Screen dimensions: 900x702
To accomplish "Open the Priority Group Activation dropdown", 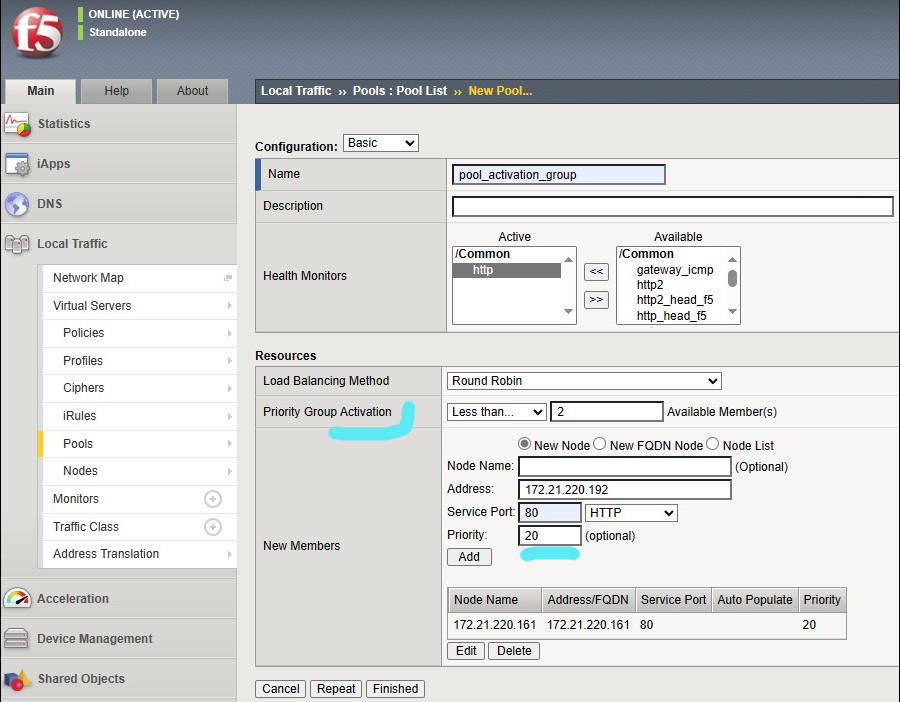I will pyautogui.click(x=496, y=412).
